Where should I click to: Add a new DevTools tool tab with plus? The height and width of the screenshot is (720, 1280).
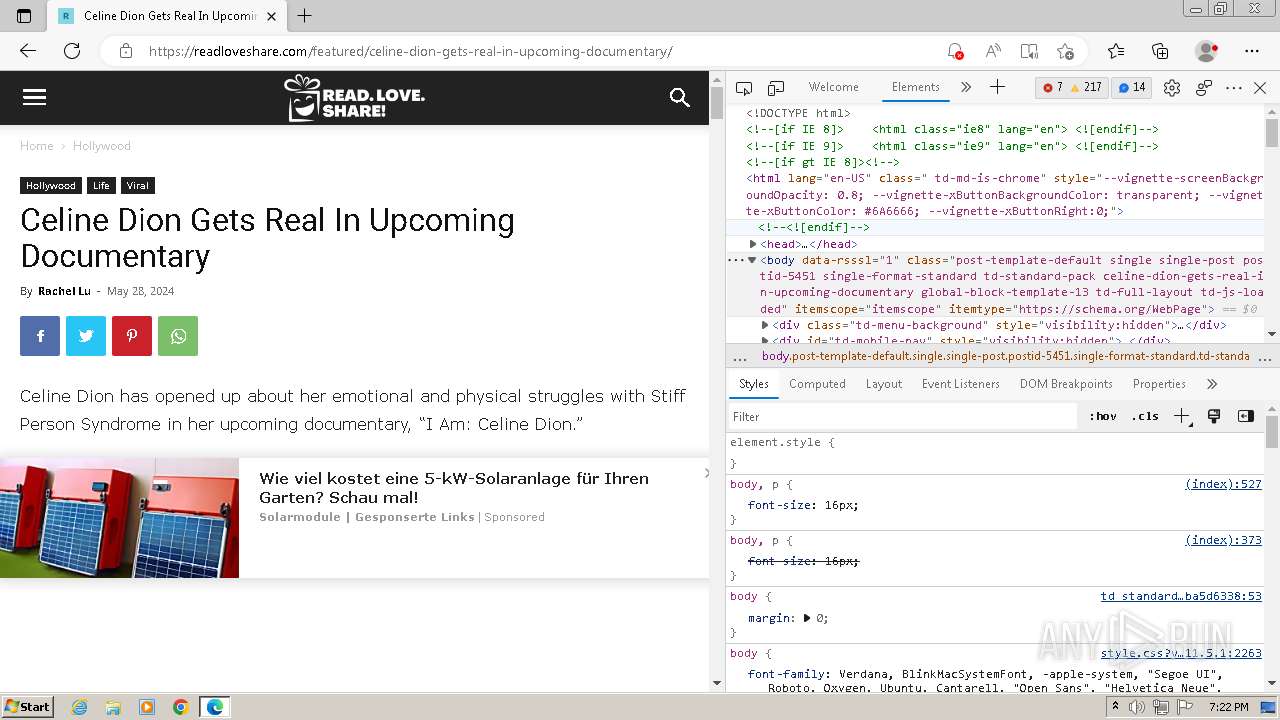tap(997, 87)
